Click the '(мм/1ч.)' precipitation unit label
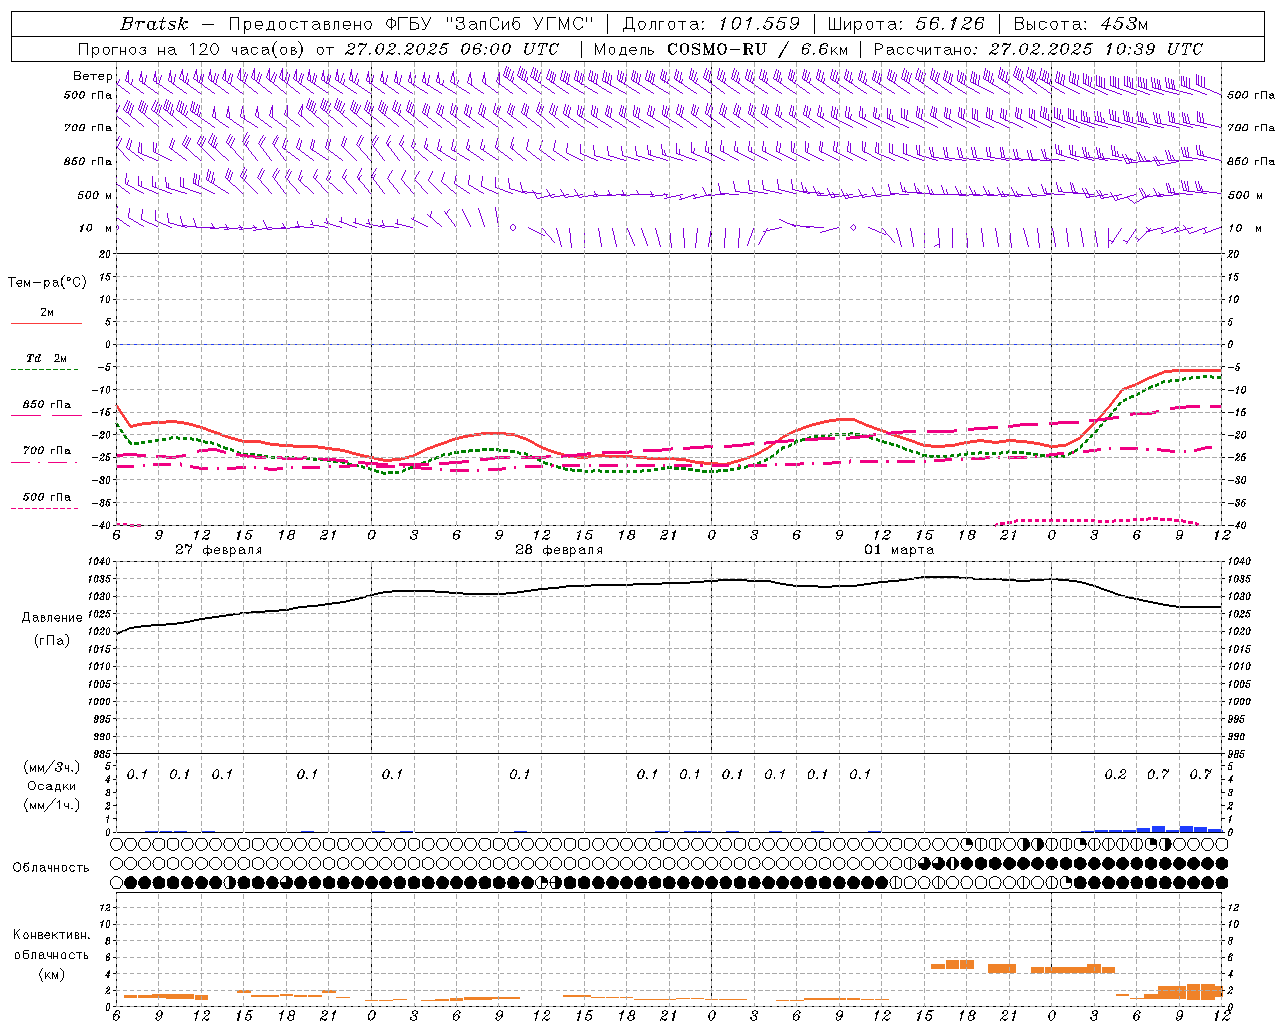 click(51, 805)
